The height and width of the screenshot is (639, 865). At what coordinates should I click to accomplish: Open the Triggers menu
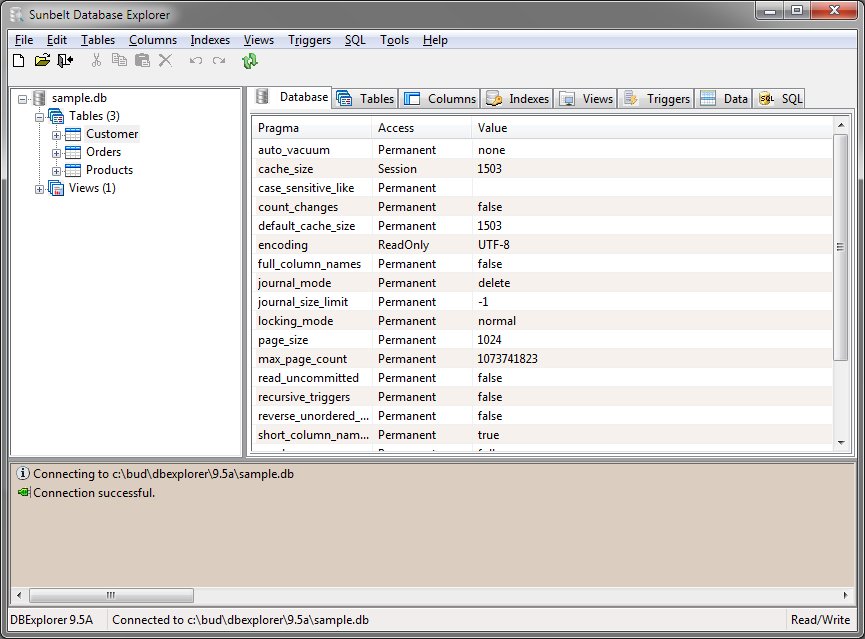coord(309,40)
